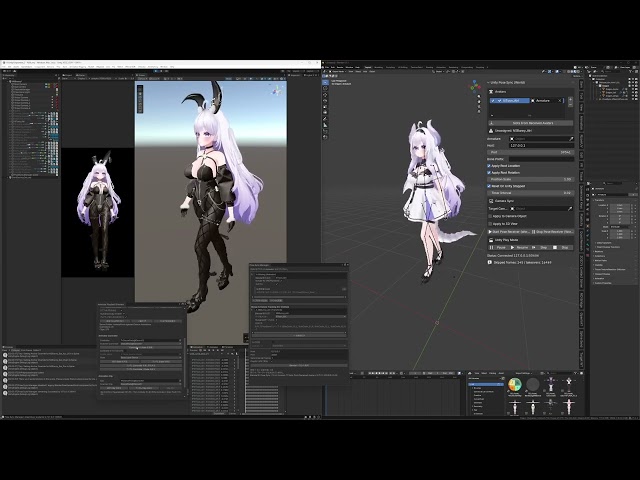Select the Move tool in Blender toolbar

325,96
